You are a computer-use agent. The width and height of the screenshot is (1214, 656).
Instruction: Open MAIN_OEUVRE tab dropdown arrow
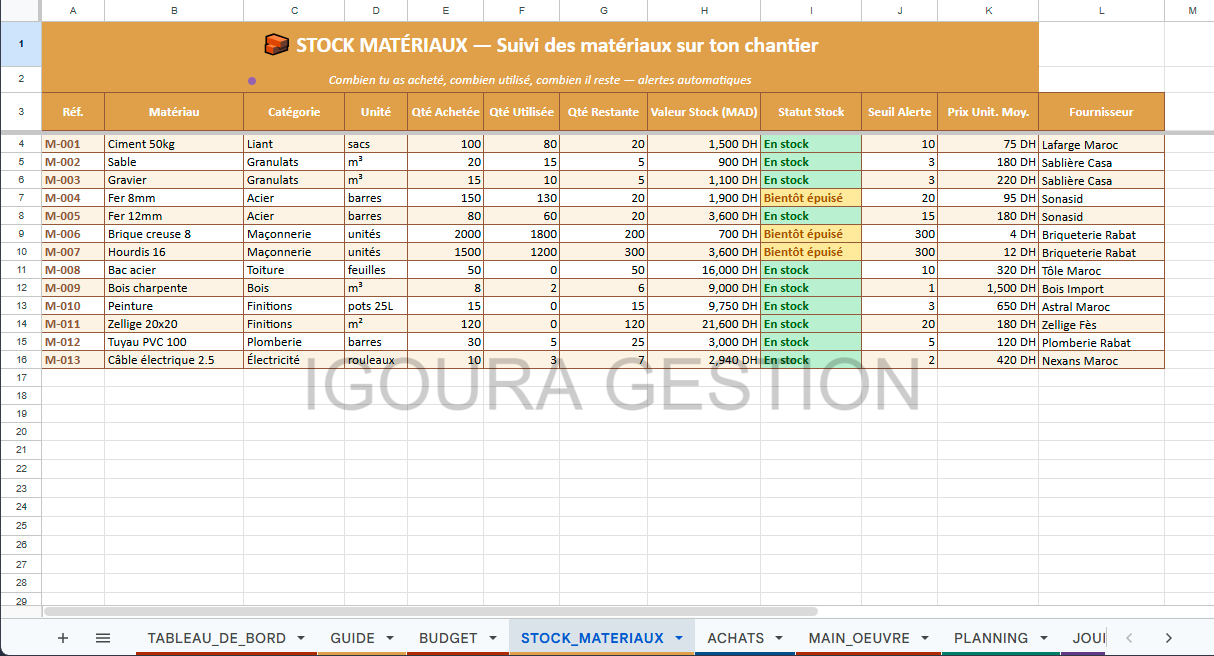926,638
